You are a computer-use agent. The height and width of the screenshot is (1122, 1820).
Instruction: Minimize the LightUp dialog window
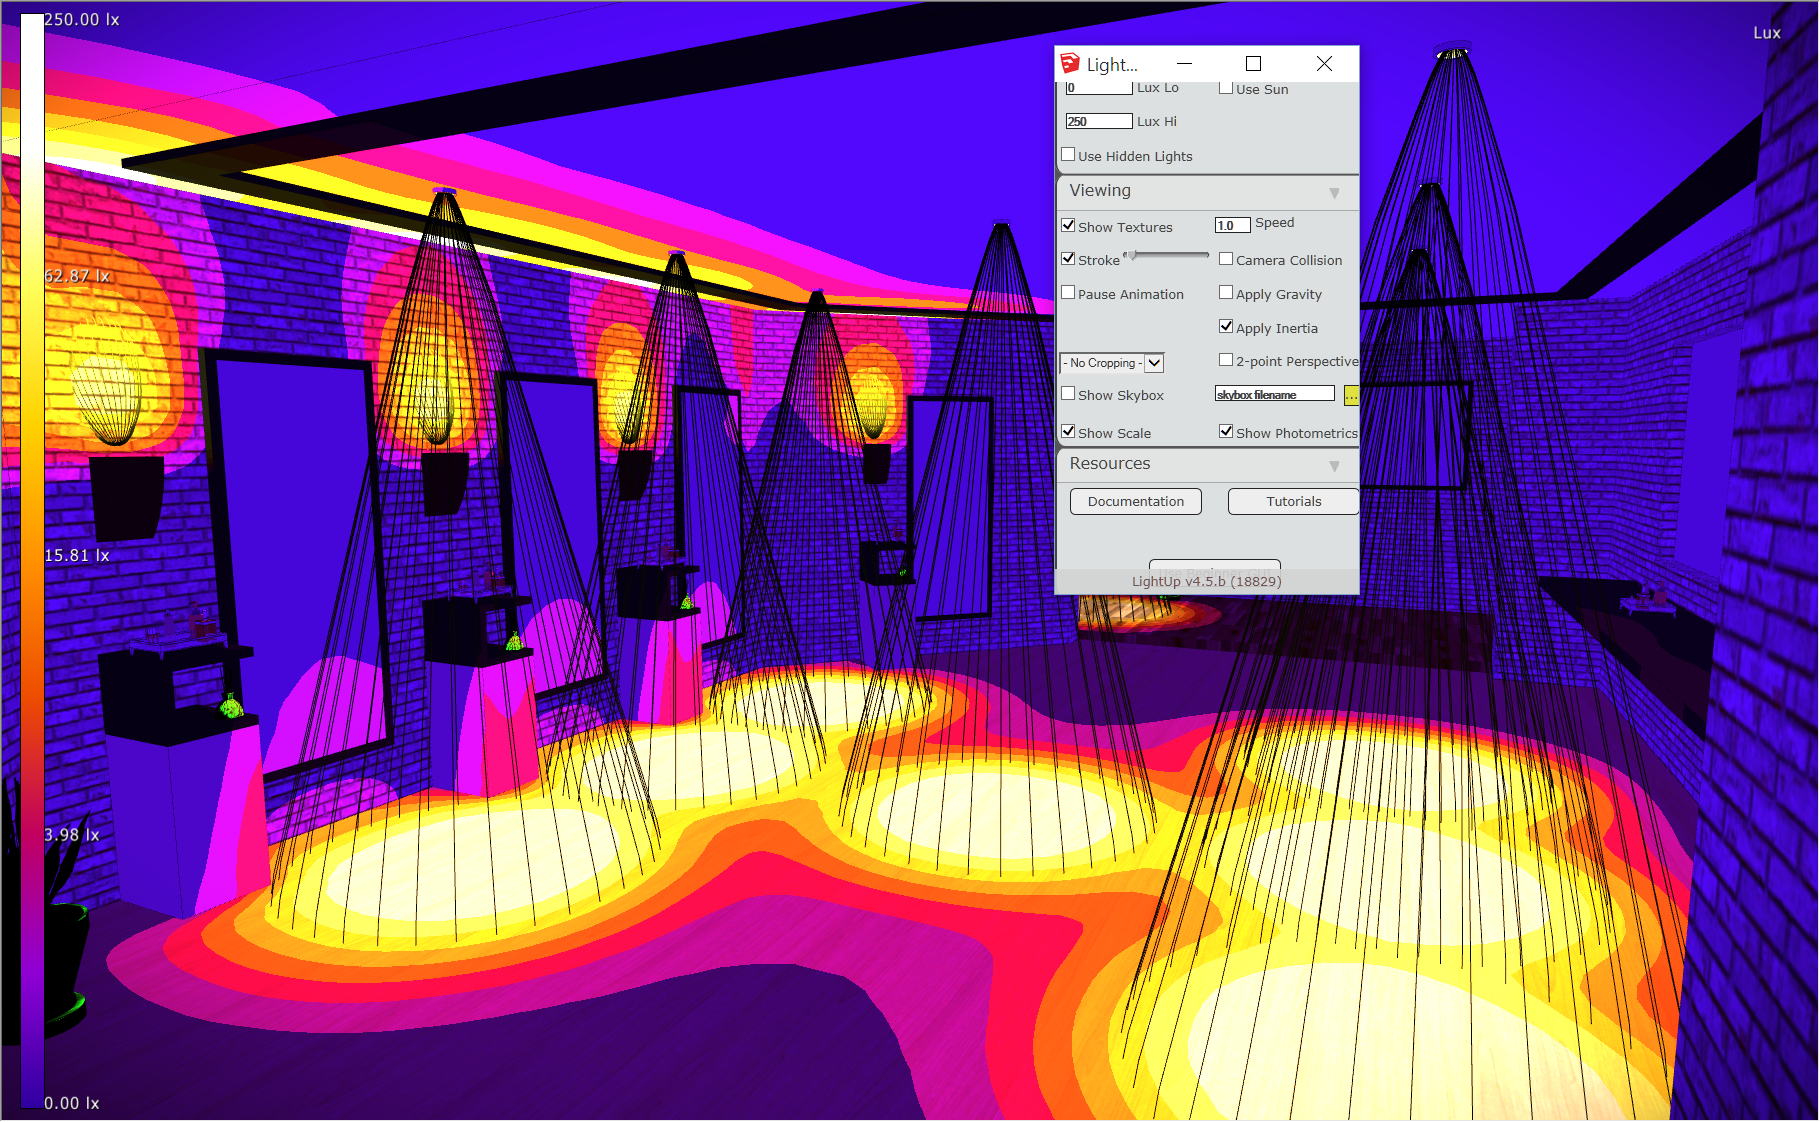click(1184, 64)
